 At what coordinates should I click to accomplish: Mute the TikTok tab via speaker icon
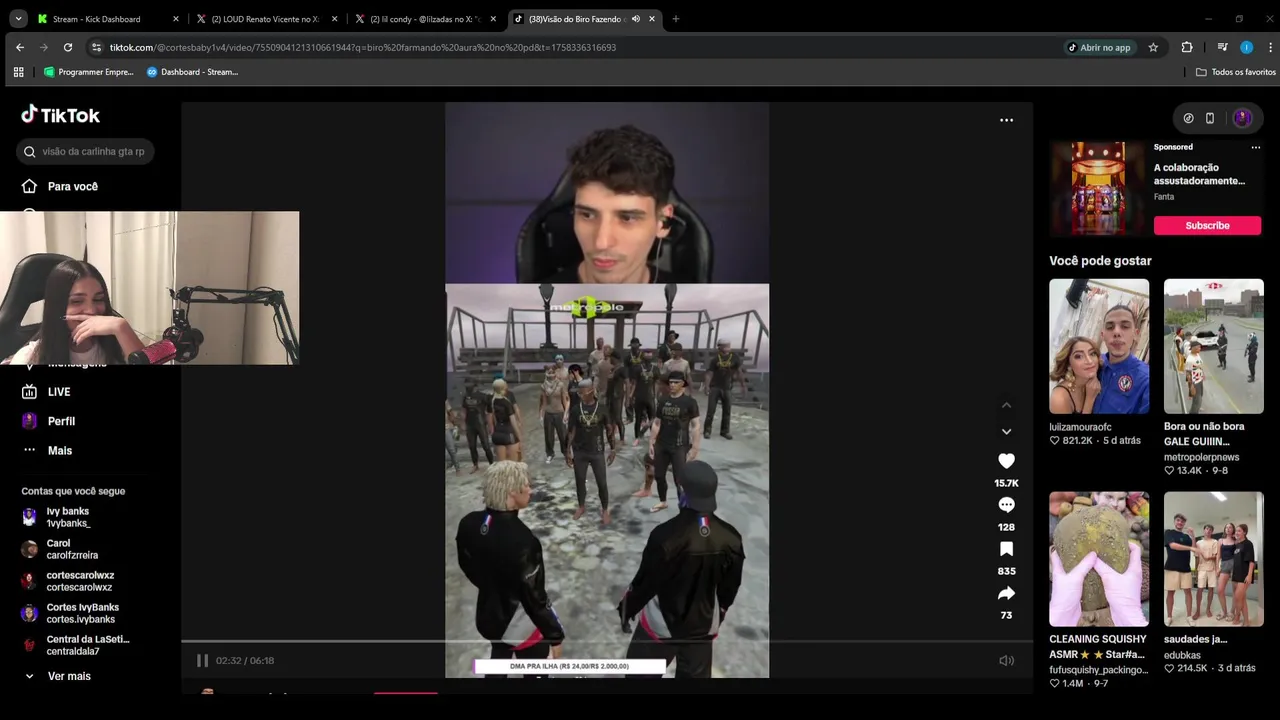pyautogui.click(x=637, y=19)
